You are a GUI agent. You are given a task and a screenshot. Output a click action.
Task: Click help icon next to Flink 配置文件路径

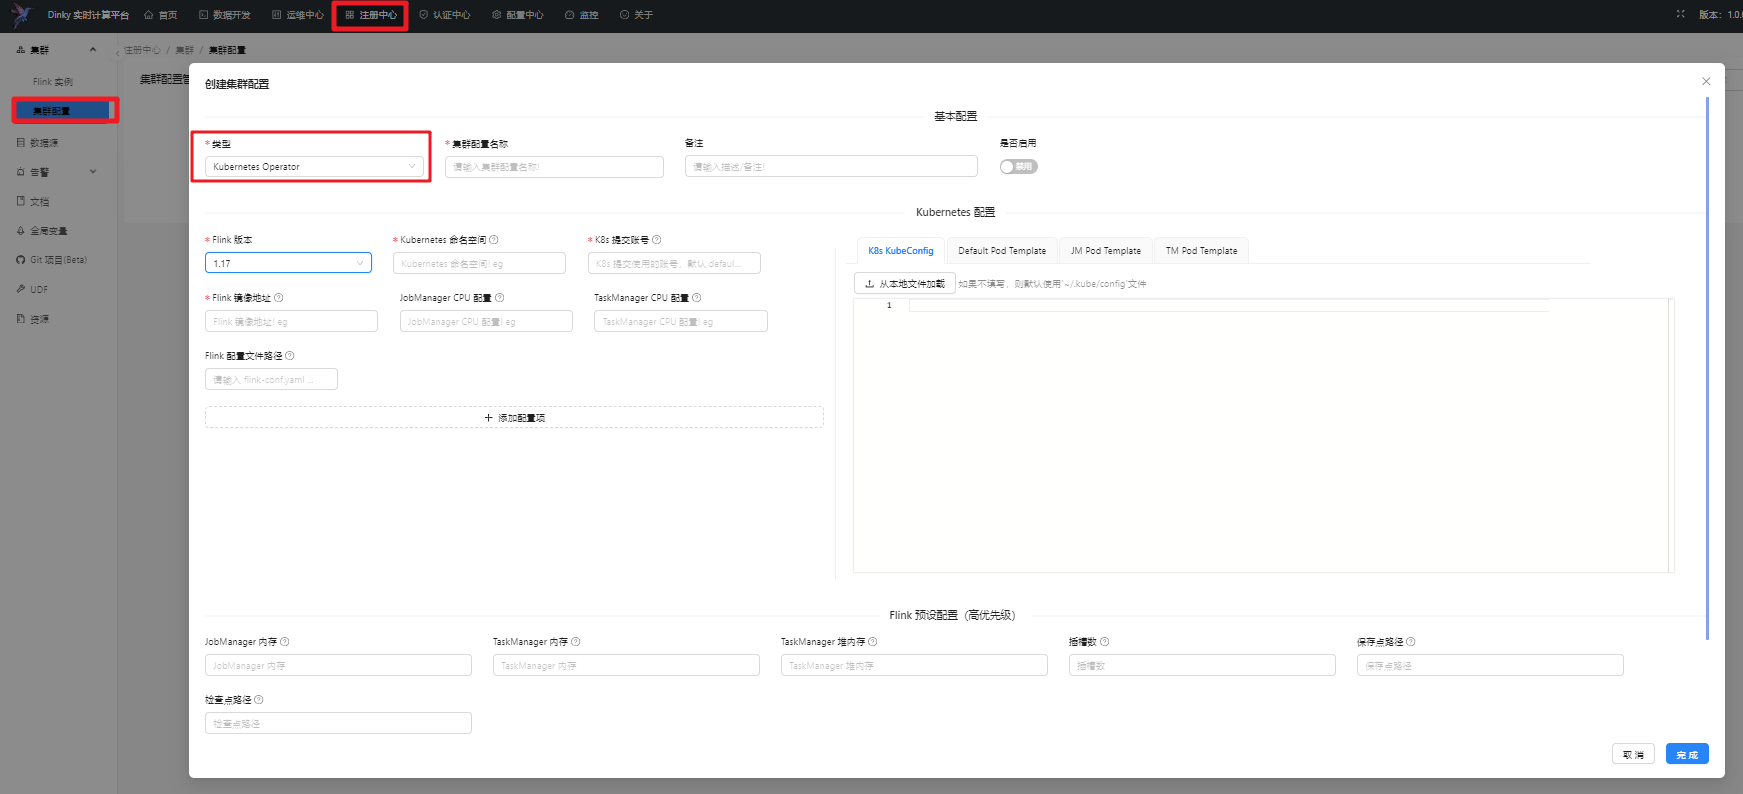click(290, 356)
